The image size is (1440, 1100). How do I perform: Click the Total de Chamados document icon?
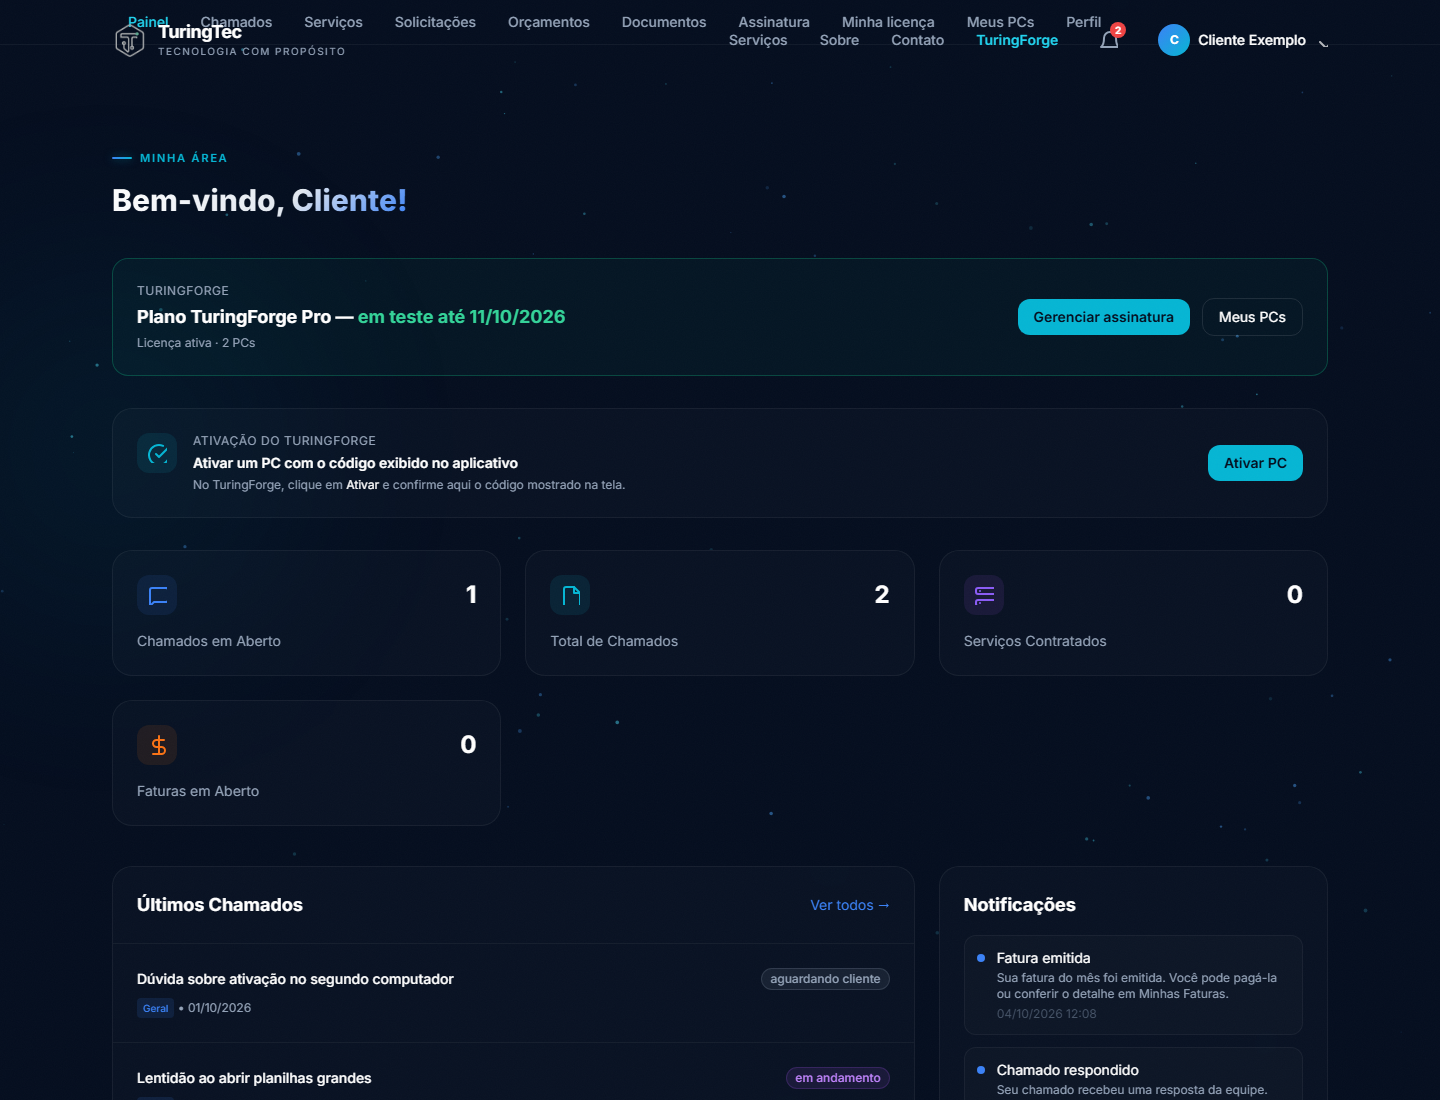click(570, 595)
